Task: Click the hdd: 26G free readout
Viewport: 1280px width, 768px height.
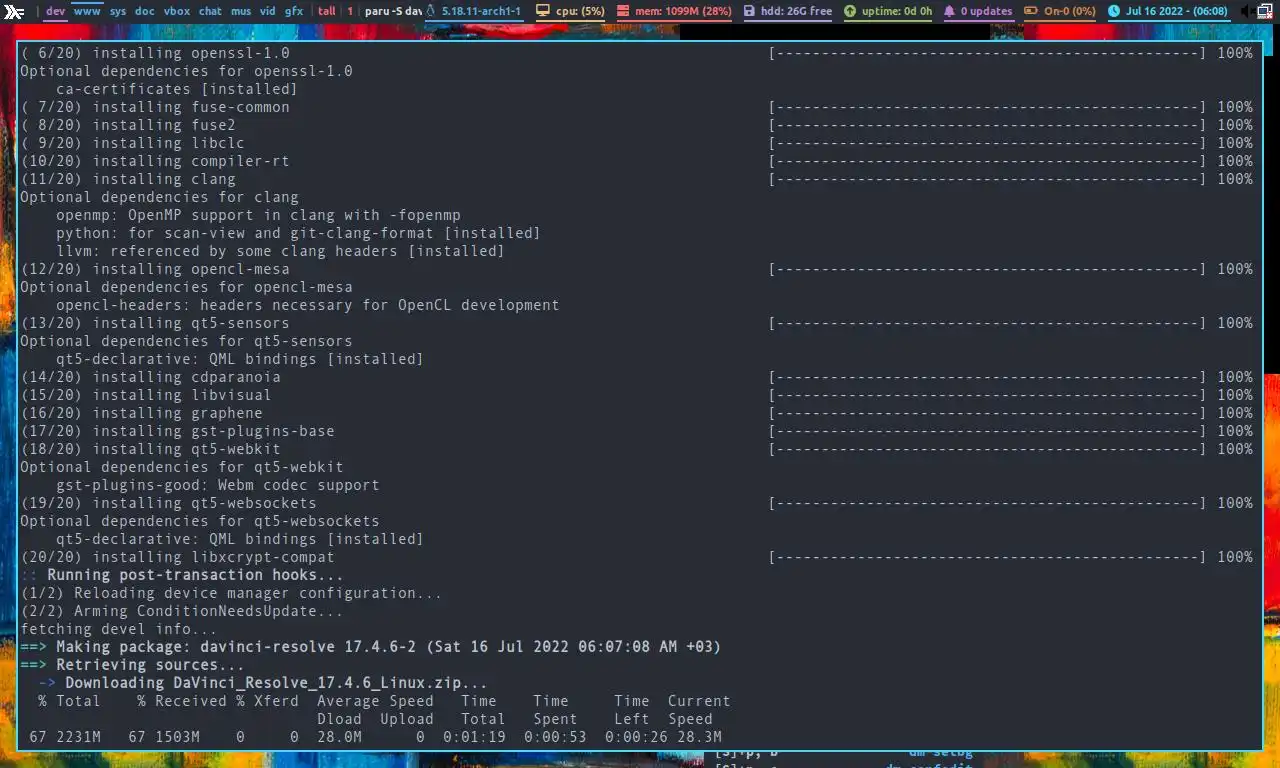Action: [796, 12]
